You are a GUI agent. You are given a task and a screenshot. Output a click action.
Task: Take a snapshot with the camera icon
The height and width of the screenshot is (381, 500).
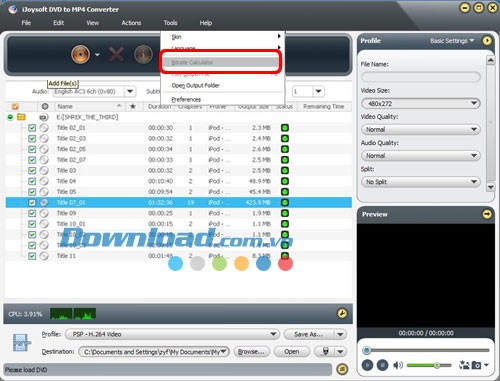pyautogui.click(x=476, y=365)
